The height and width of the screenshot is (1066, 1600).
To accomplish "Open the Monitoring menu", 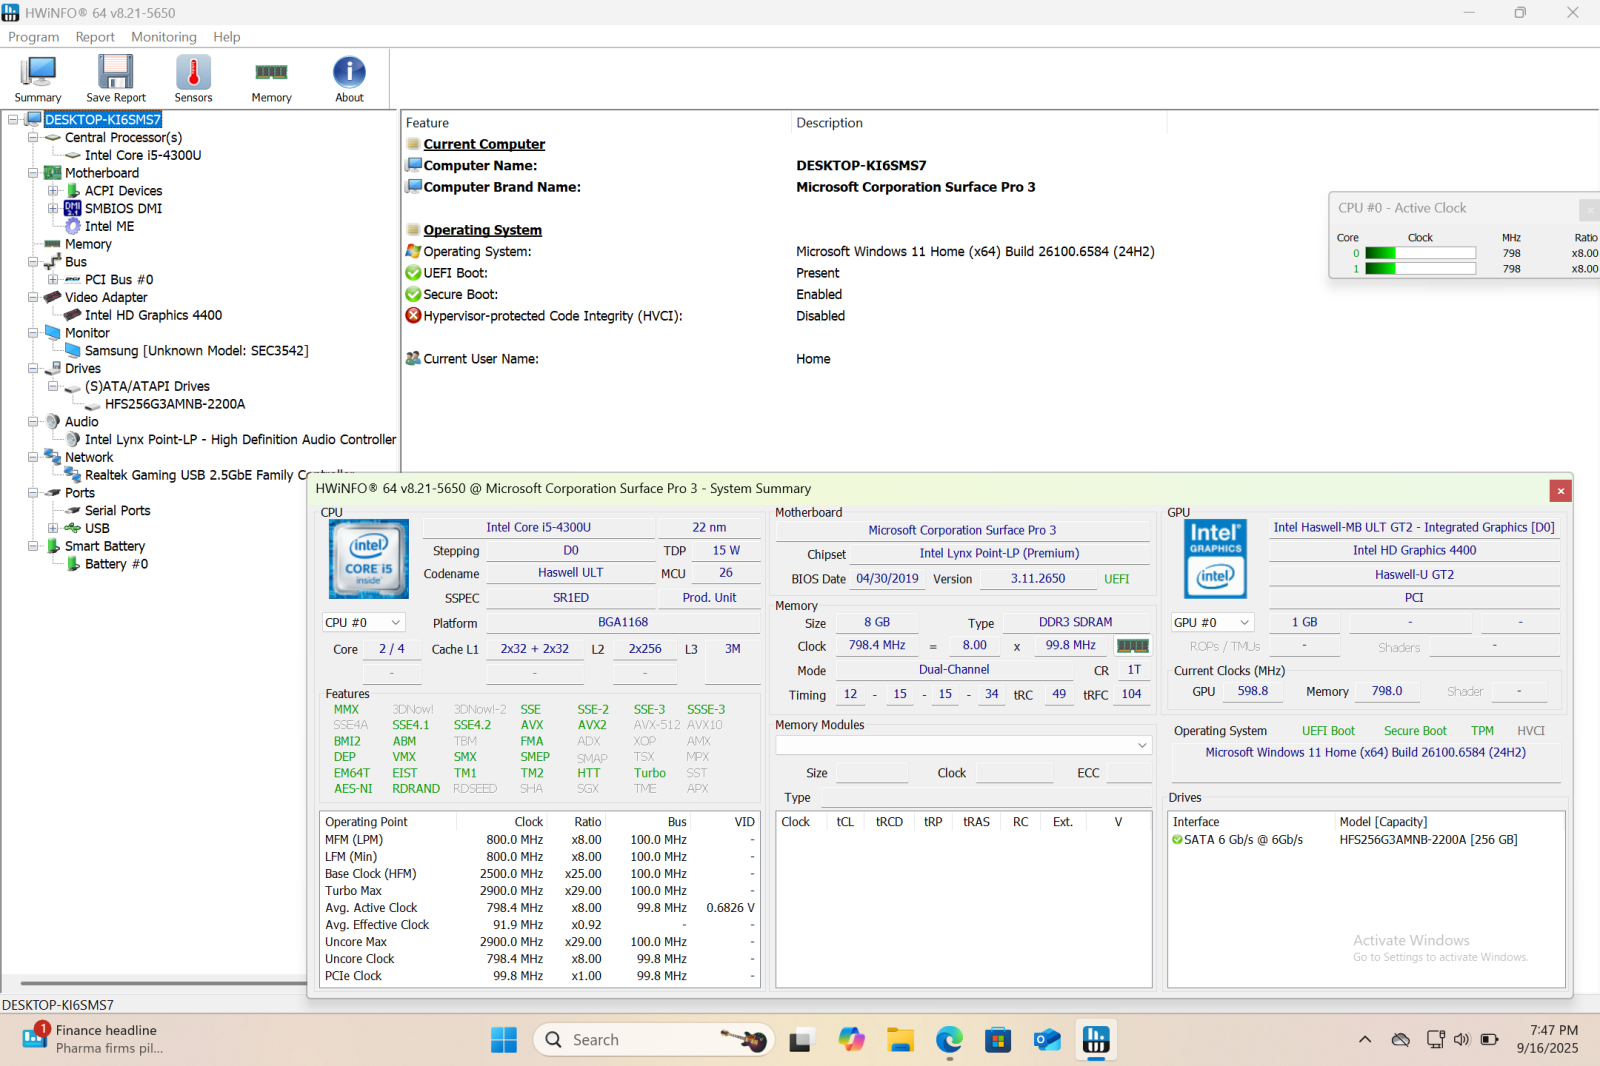I will (164, 37).
